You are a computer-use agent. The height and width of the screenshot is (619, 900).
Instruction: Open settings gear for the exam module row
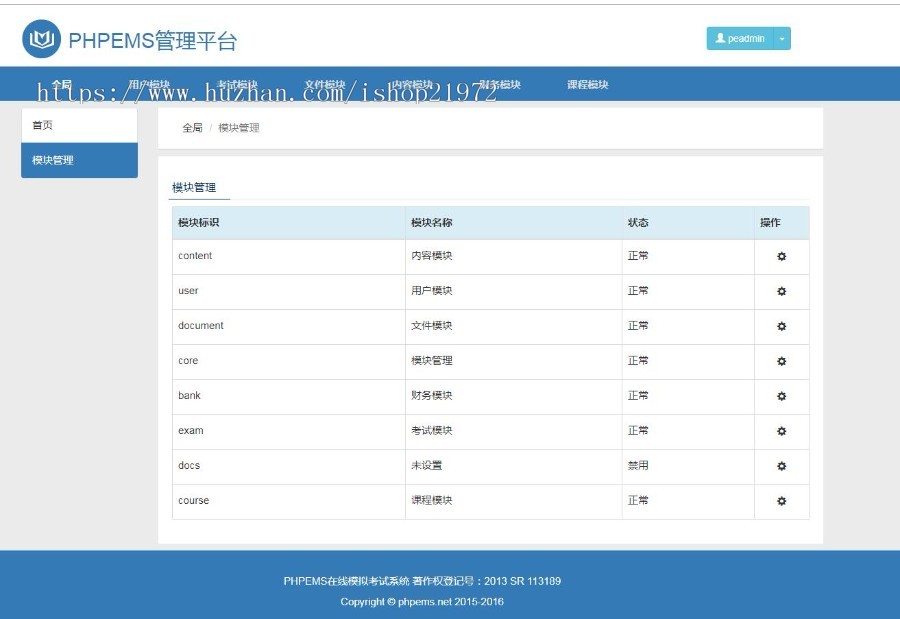[x=782, y=431]
